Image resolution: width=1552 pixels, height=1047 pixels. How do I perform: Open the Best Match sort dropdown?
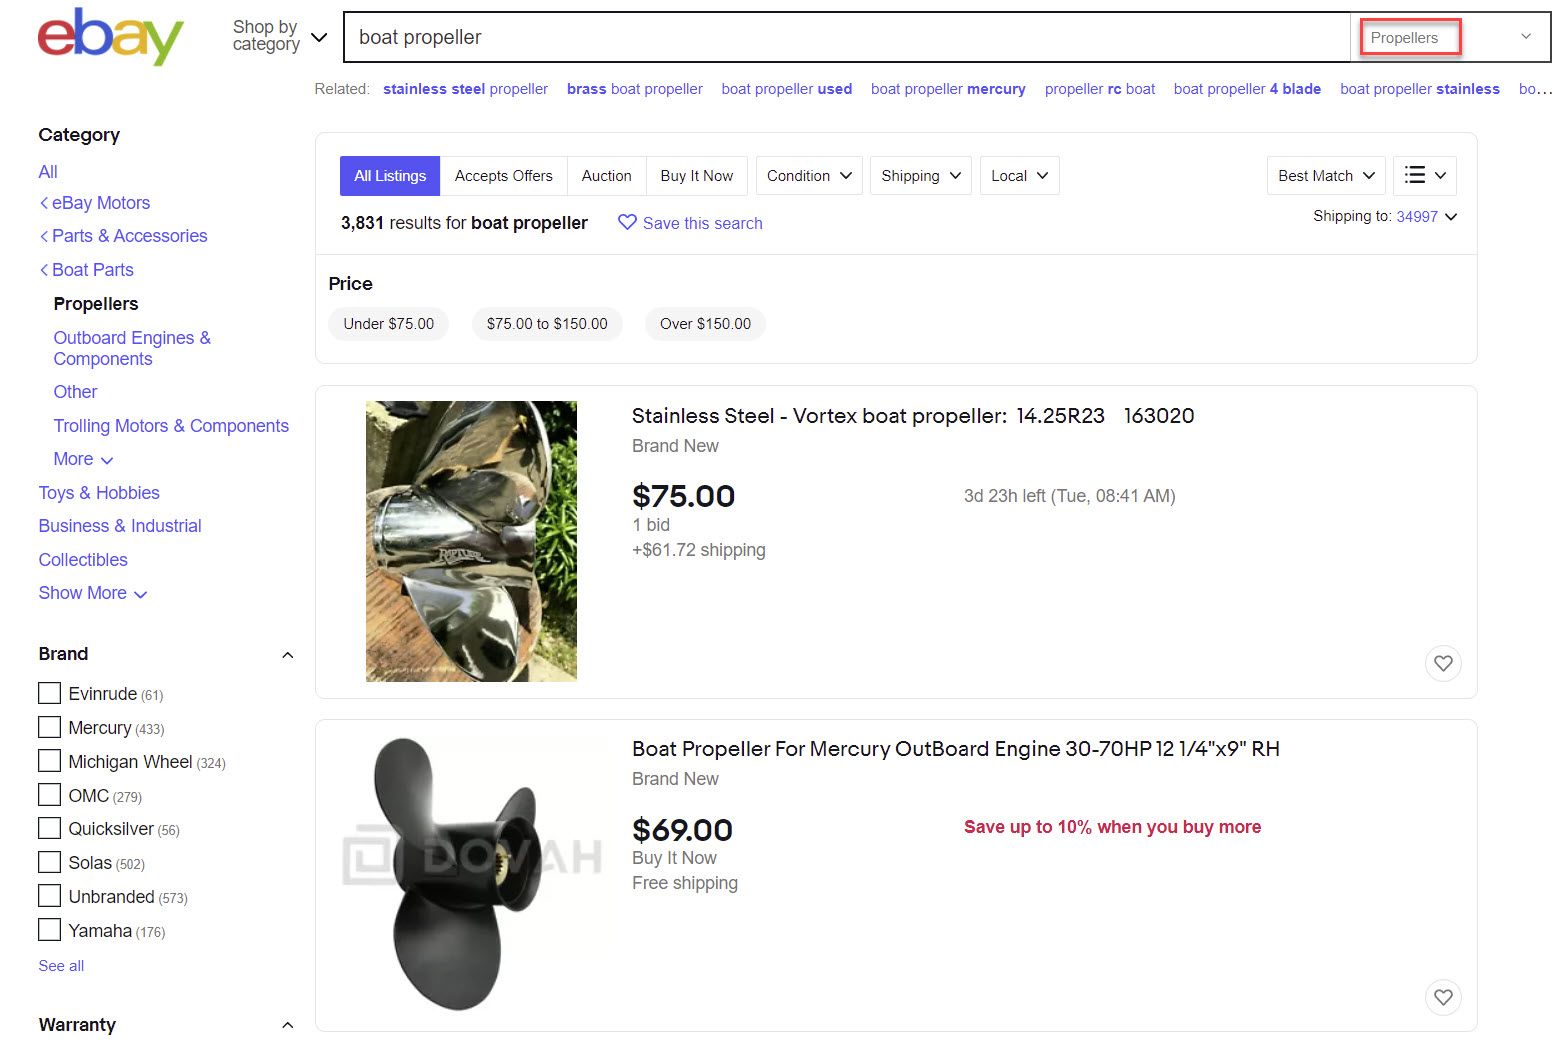tap(1325, 175)
